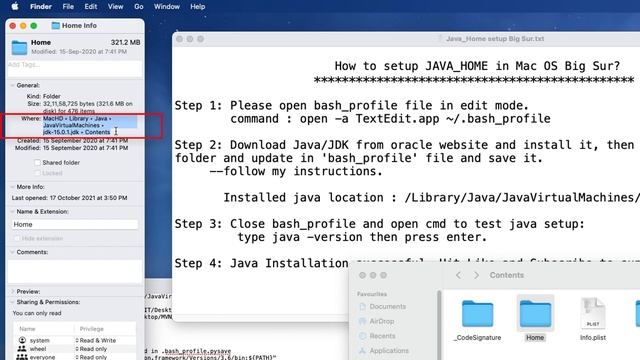640x360 pixels.
Task: Open the Edit menu
Action: [91, 7]
